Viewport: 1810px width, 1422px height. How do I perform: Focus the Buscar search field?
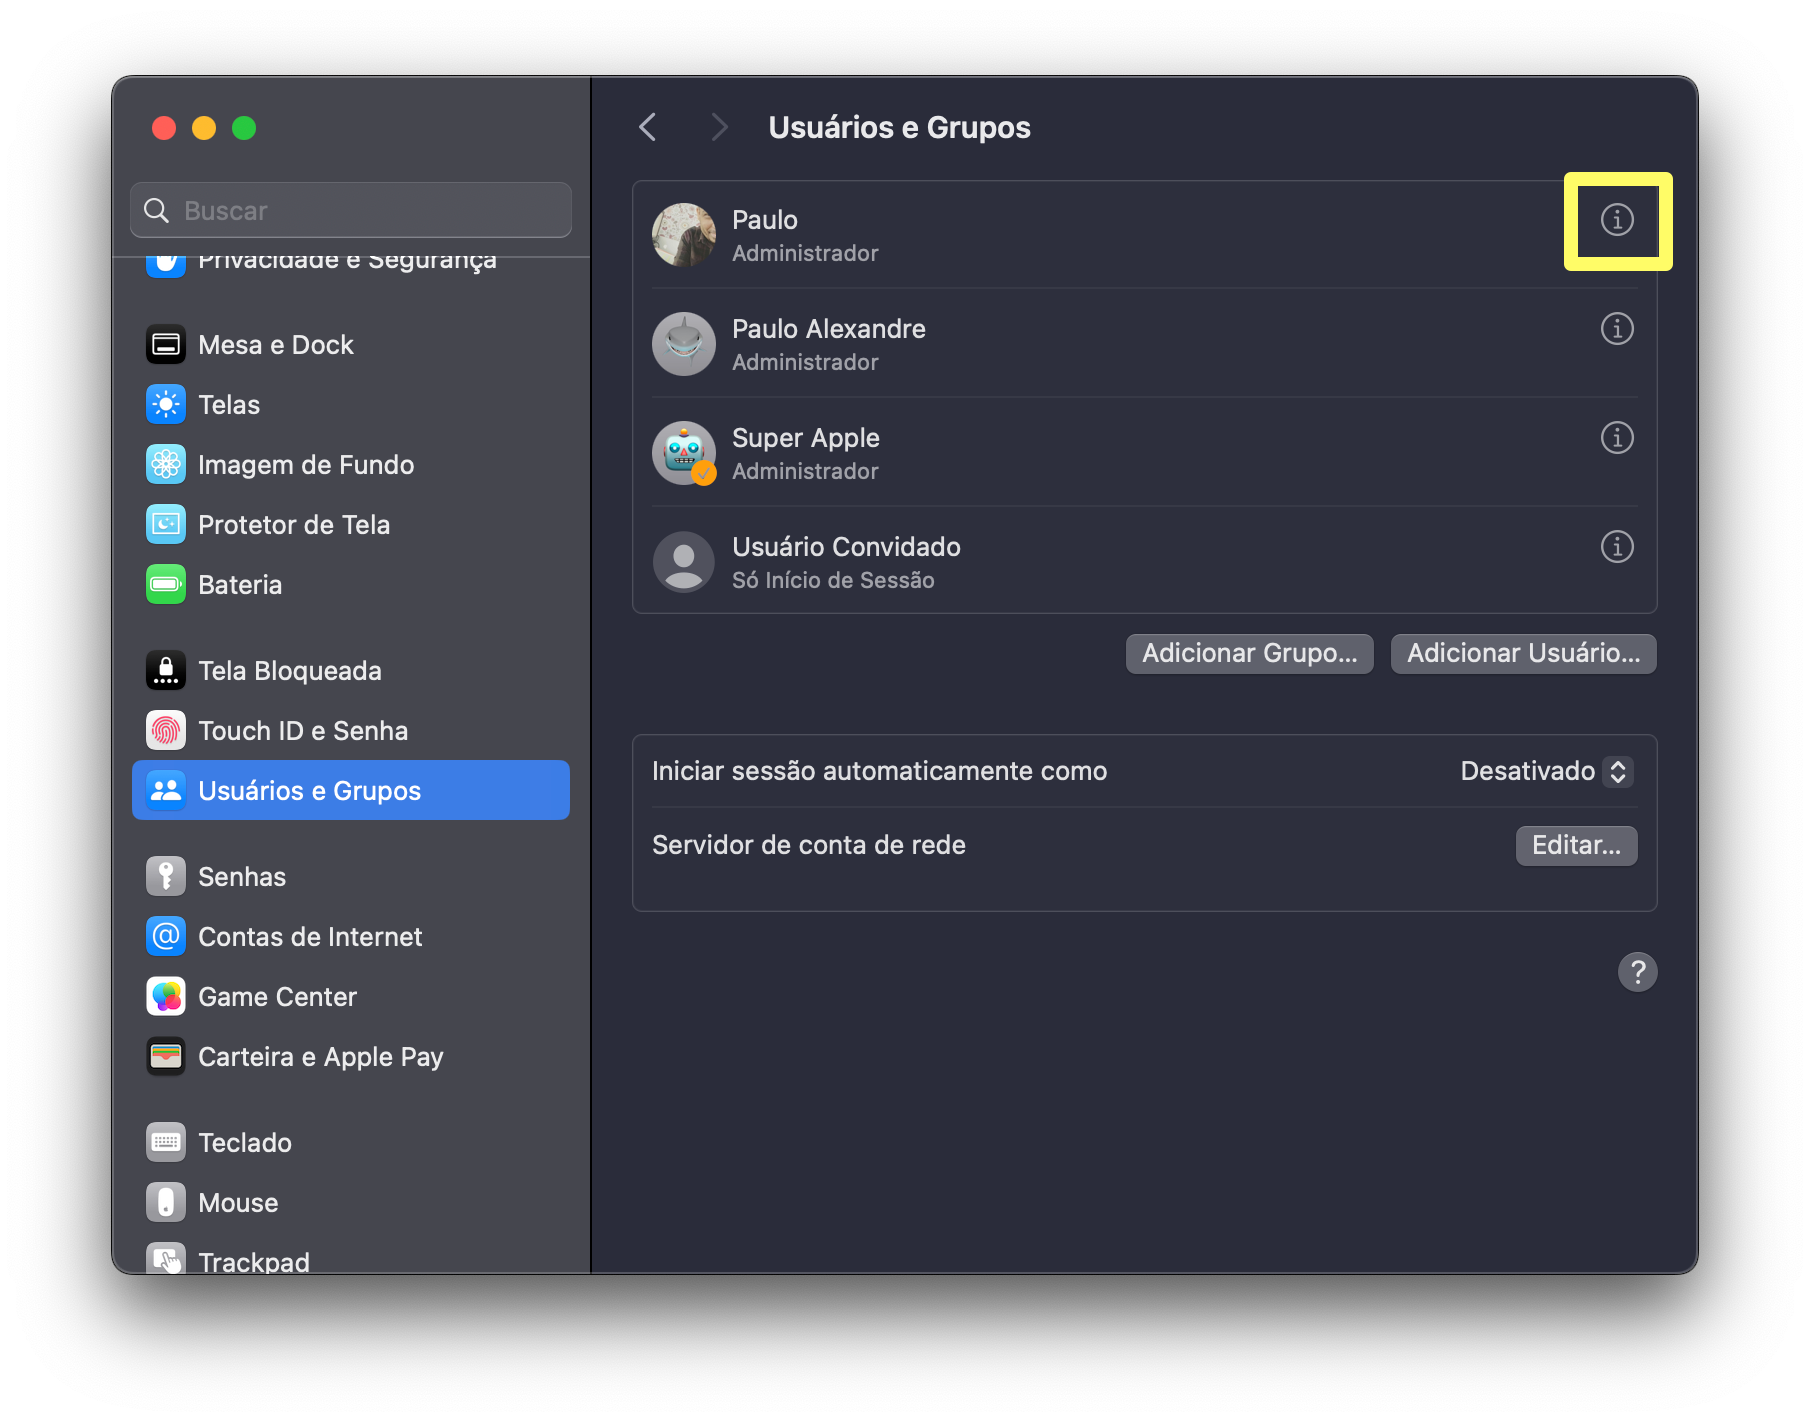click(x=351, y=210)
